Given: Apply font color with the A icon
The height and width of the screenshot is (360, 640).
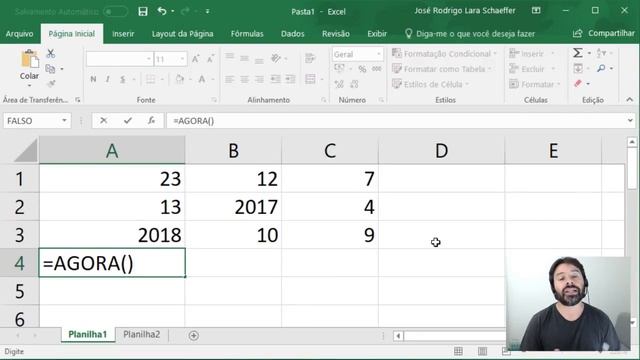Looking at the screenshot, I should coord(202,79).
